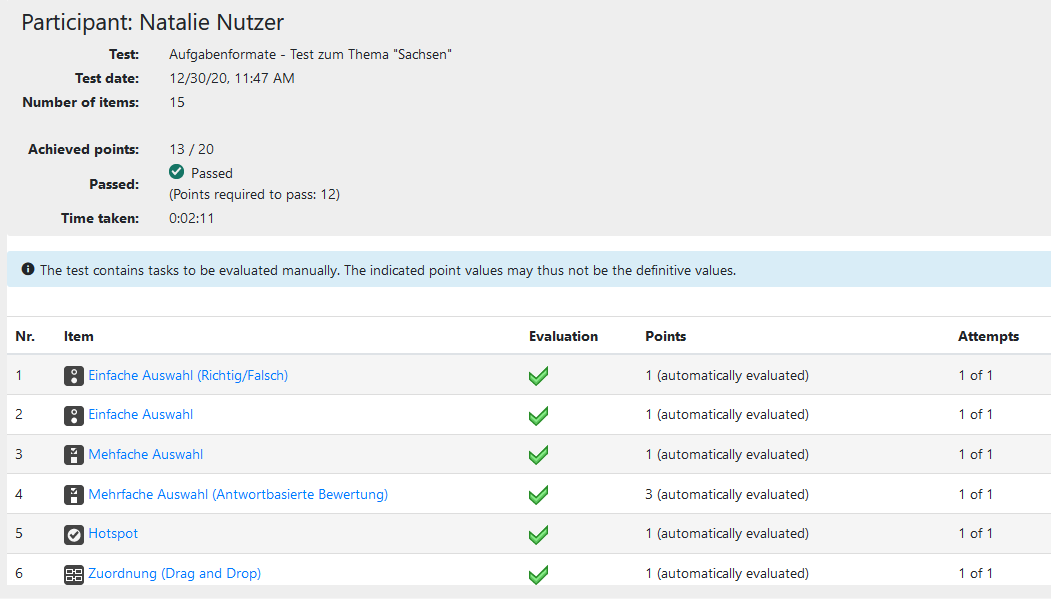The image size is (1051, 599).
Task: Click the Points column header
Action: pos(666,337)
